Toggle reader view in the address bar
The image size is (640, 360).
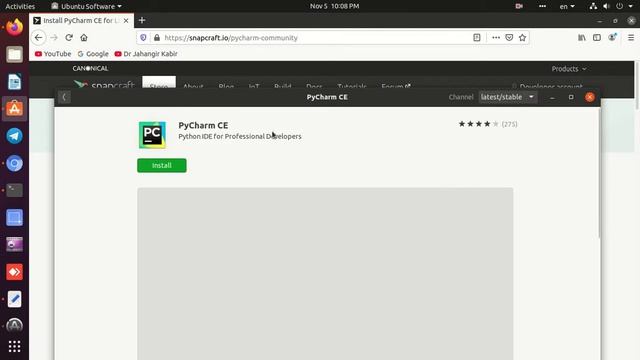[476, 38]
